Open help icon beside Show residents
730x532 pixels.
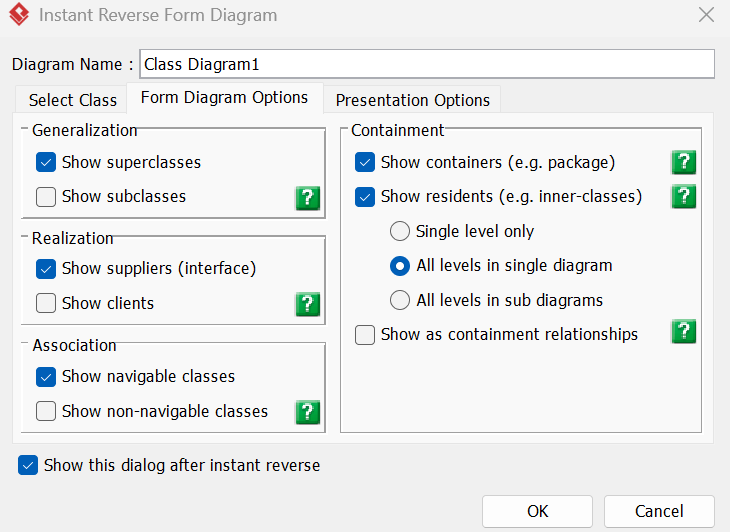pyautogui.click(x=683, y=196)
